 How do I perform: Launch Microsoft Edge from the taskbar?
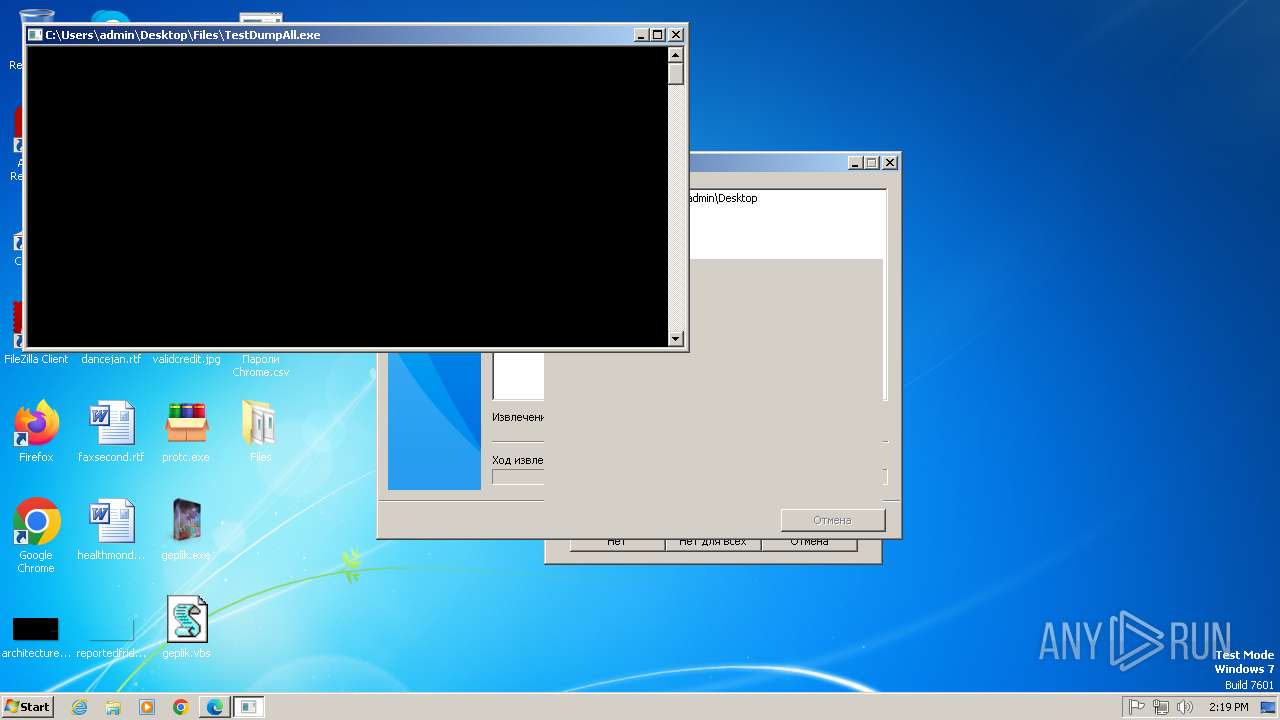click(215, 707)
